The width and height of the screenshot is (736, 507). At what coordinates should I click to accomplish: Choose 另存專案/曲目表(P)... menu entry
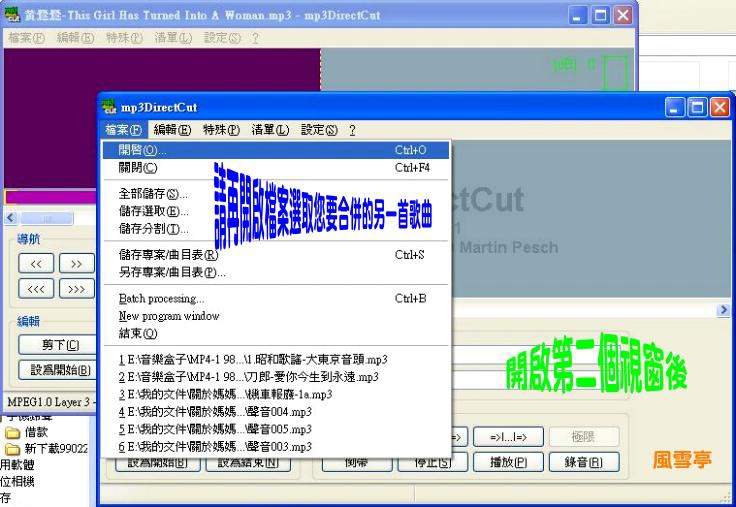[x=276, y=272]
